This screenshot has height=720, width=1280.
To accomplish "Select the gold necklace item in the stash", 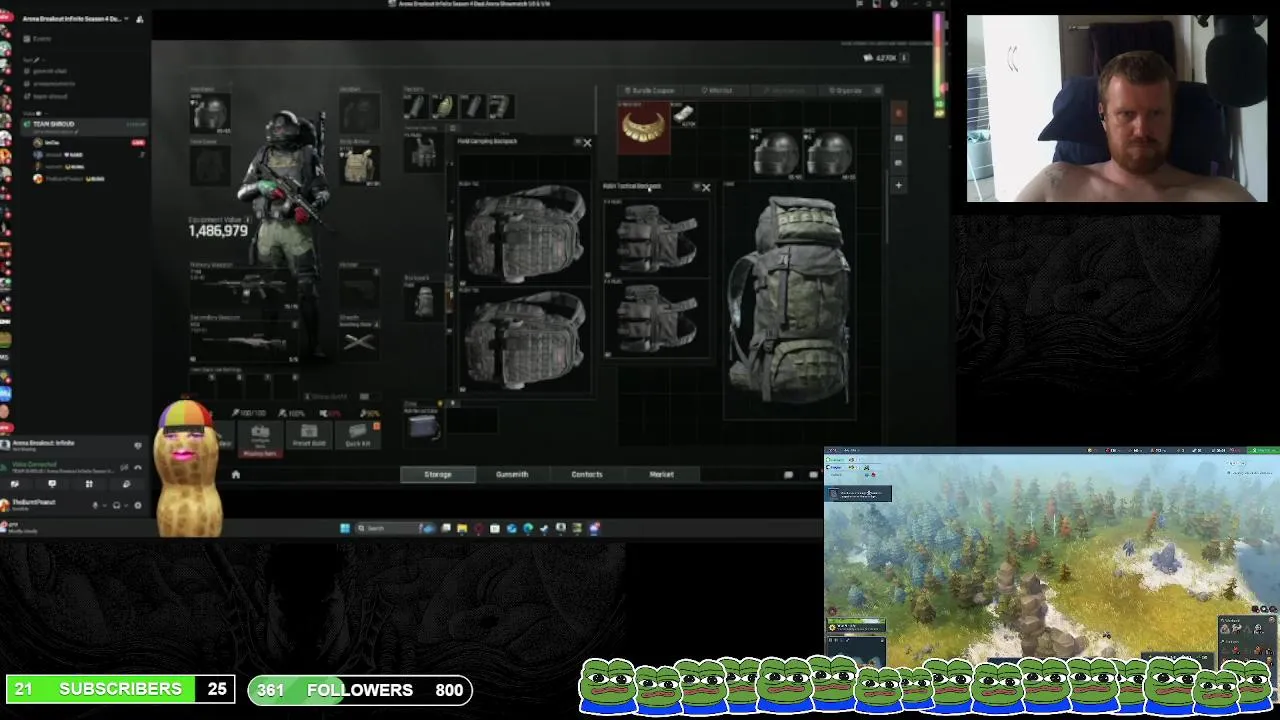I will click(643, 128).
